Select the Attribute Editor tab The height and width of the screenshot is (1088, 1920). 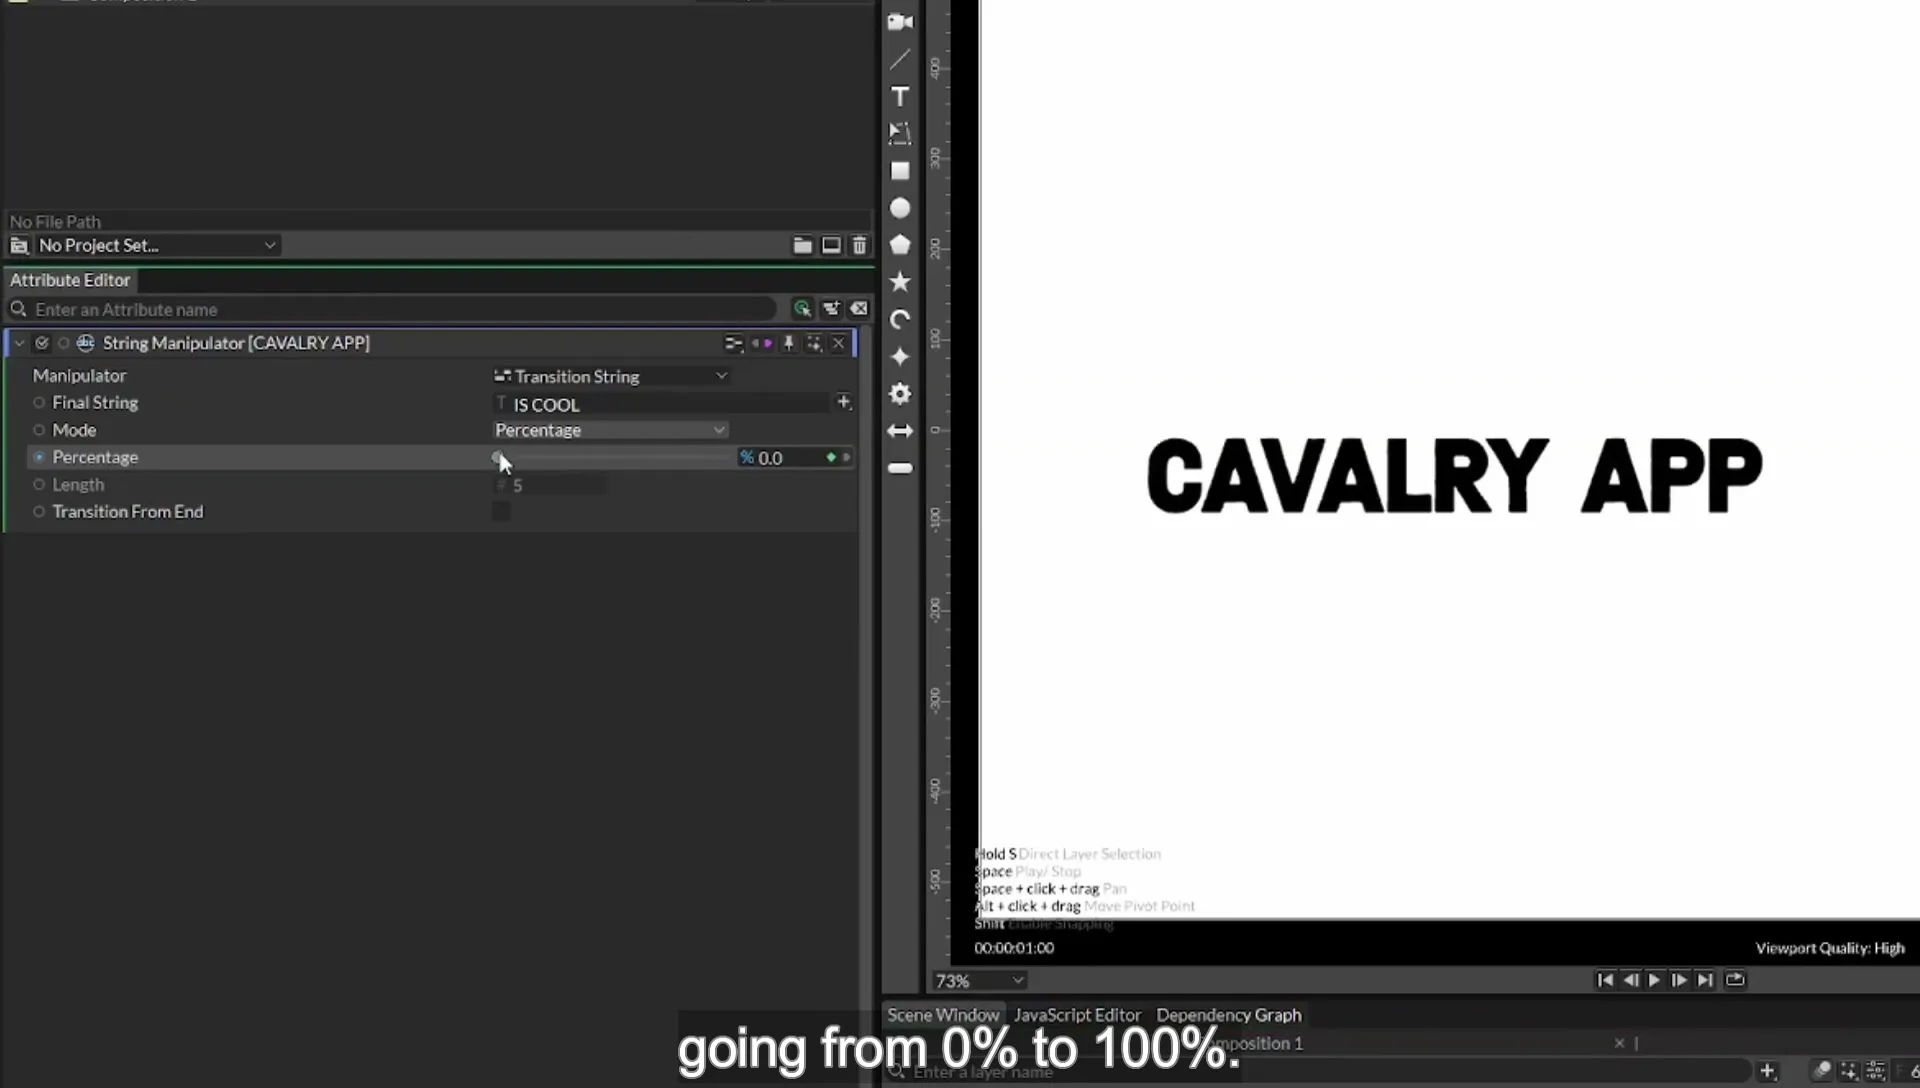[x=70, y=280]
